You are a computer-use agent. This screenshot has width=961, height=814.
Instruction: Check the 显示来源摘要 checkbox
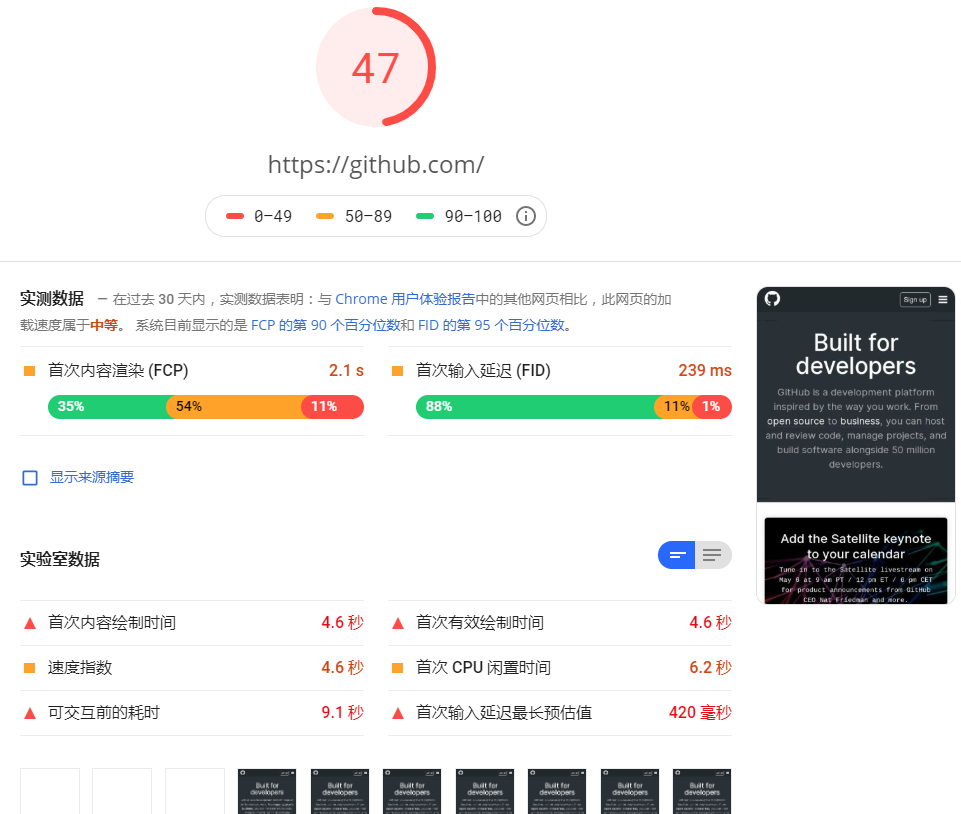point(30,477)
